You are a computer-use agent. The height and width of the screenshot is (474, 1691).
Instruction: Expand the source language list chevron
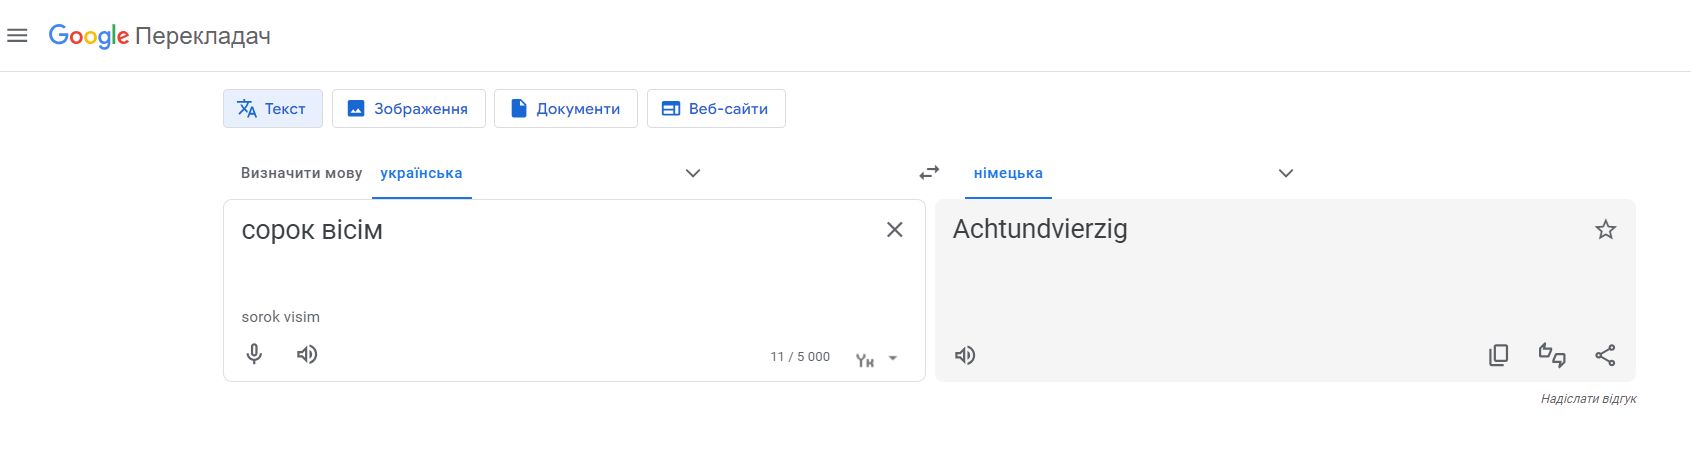click(x=693, y=173)
